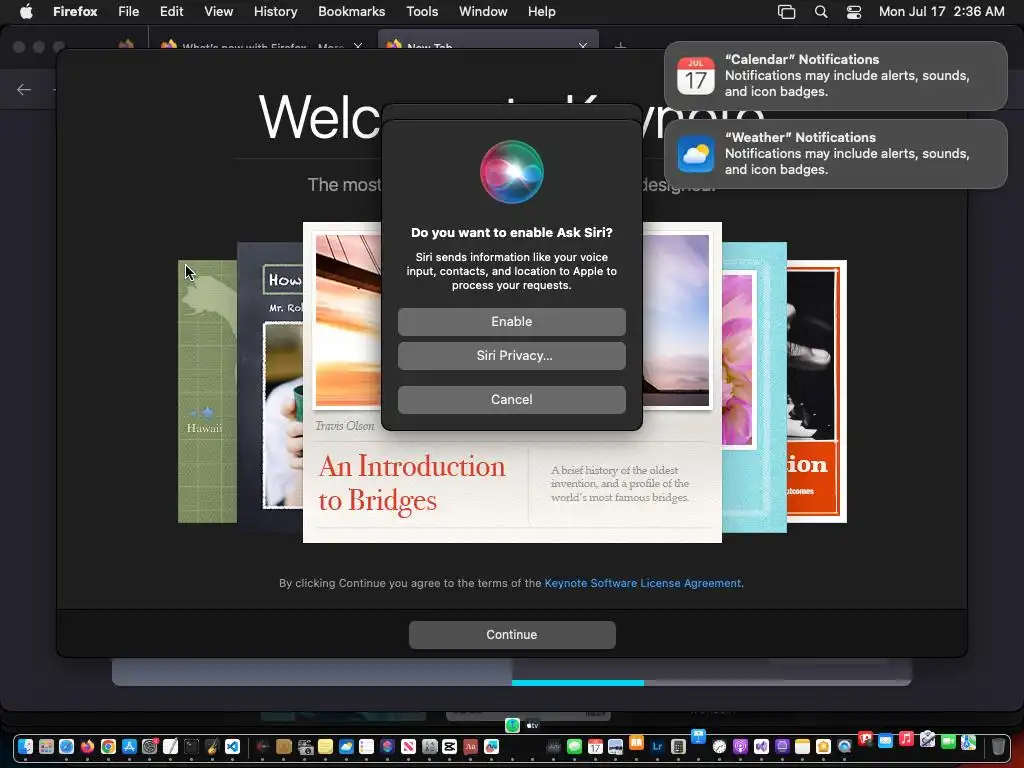Open Home from the Dock
The width and height of the screenshot is (1024, 768).
tap(824, 746)
